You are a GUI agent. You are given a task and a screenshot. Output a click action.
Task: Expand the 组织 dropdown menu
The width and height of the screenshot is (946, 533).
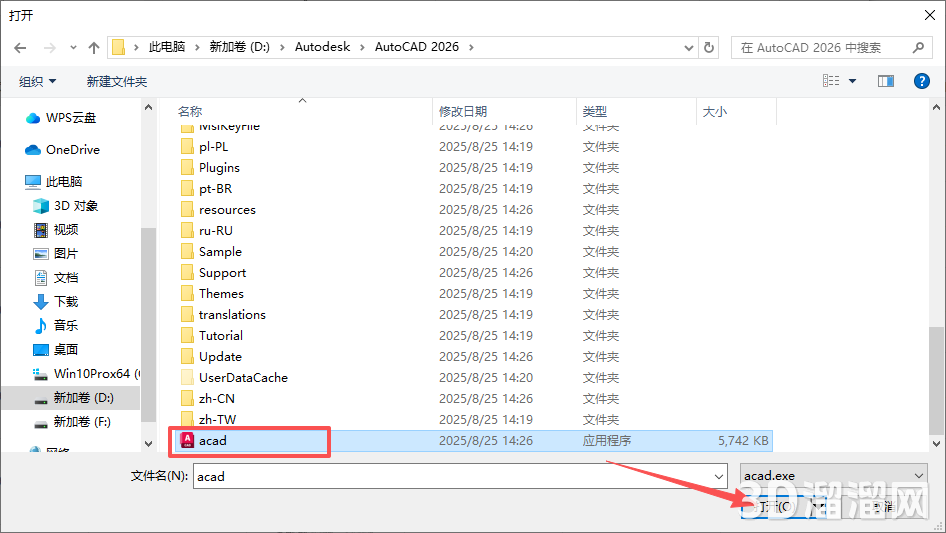coord(38,81)
